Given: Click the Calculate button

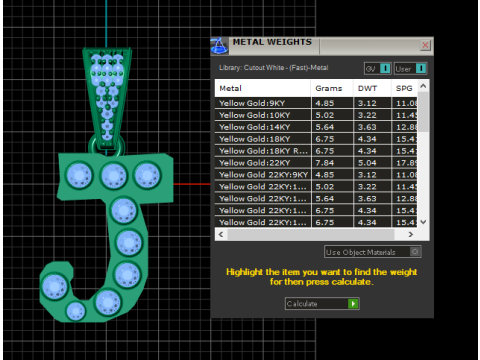Looking at the screenshot, I should pyautogui.click(x=322, y=304).
